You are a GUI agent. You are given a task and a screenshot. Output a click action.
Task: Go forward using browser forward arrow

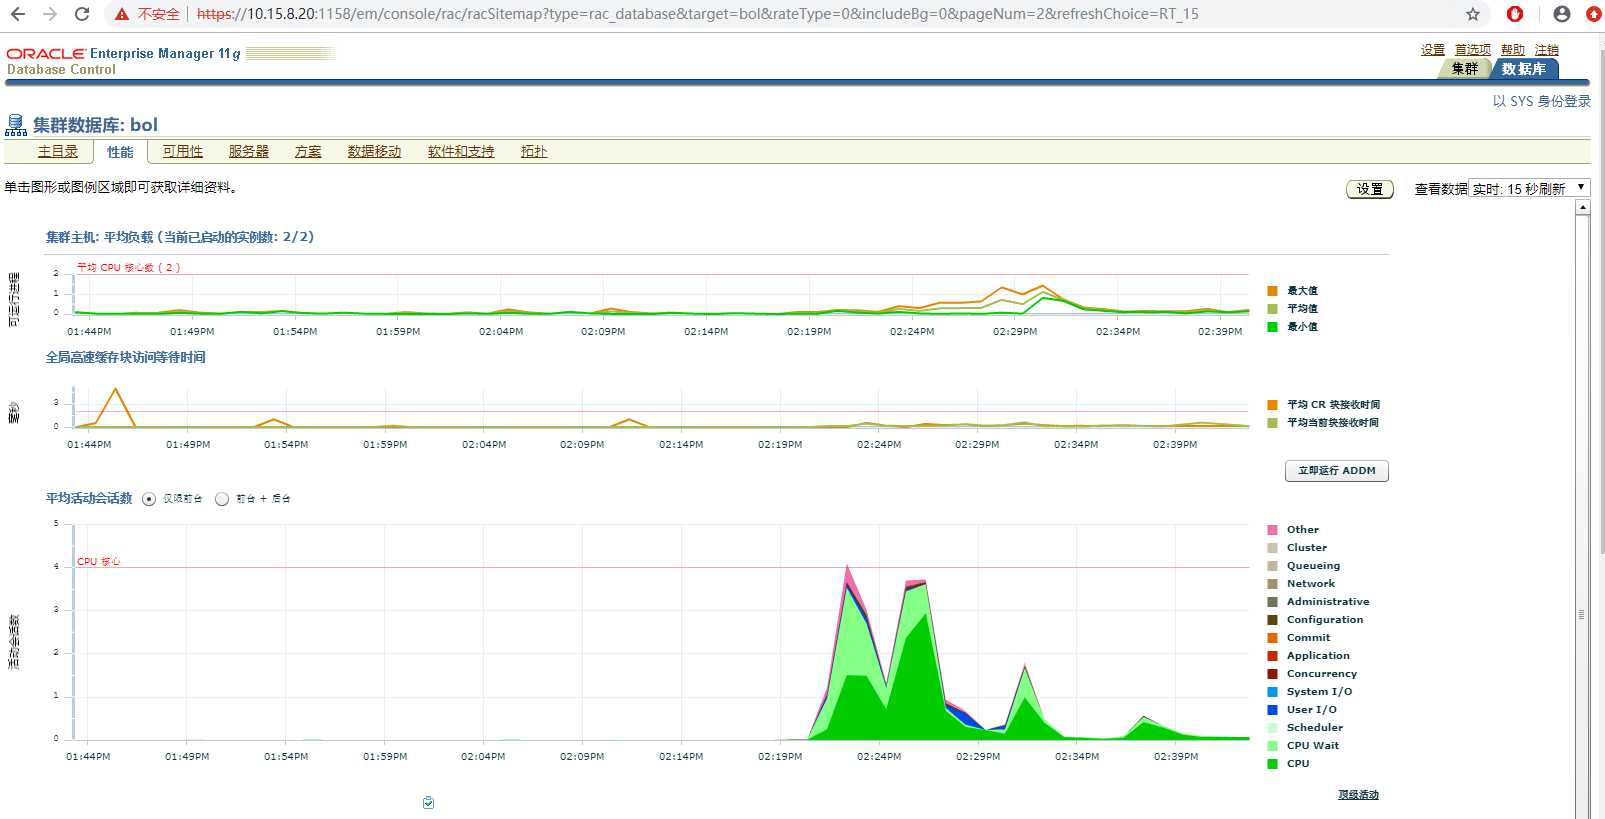(x=50, y=14)
